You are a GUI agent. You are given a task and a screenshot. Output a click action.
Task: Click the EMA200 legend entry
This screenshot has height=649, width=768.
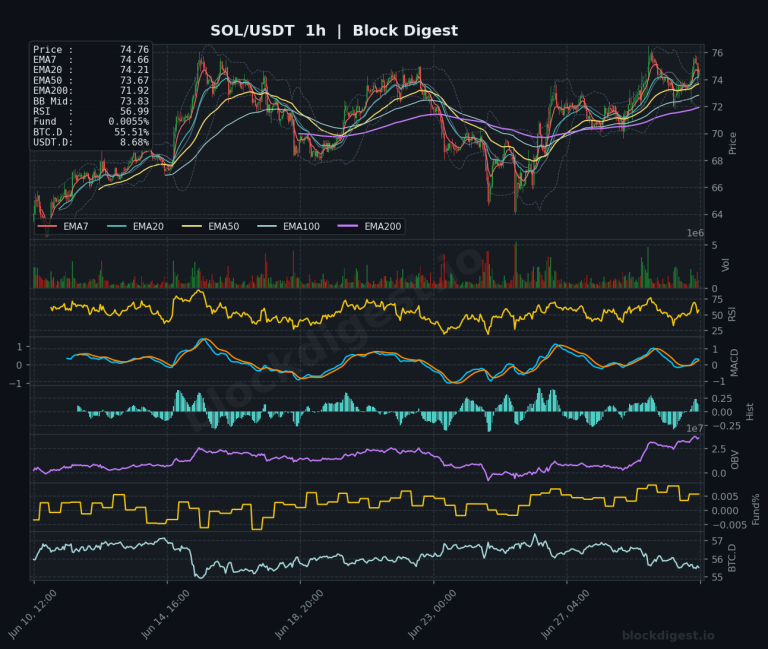pos(369,226)
